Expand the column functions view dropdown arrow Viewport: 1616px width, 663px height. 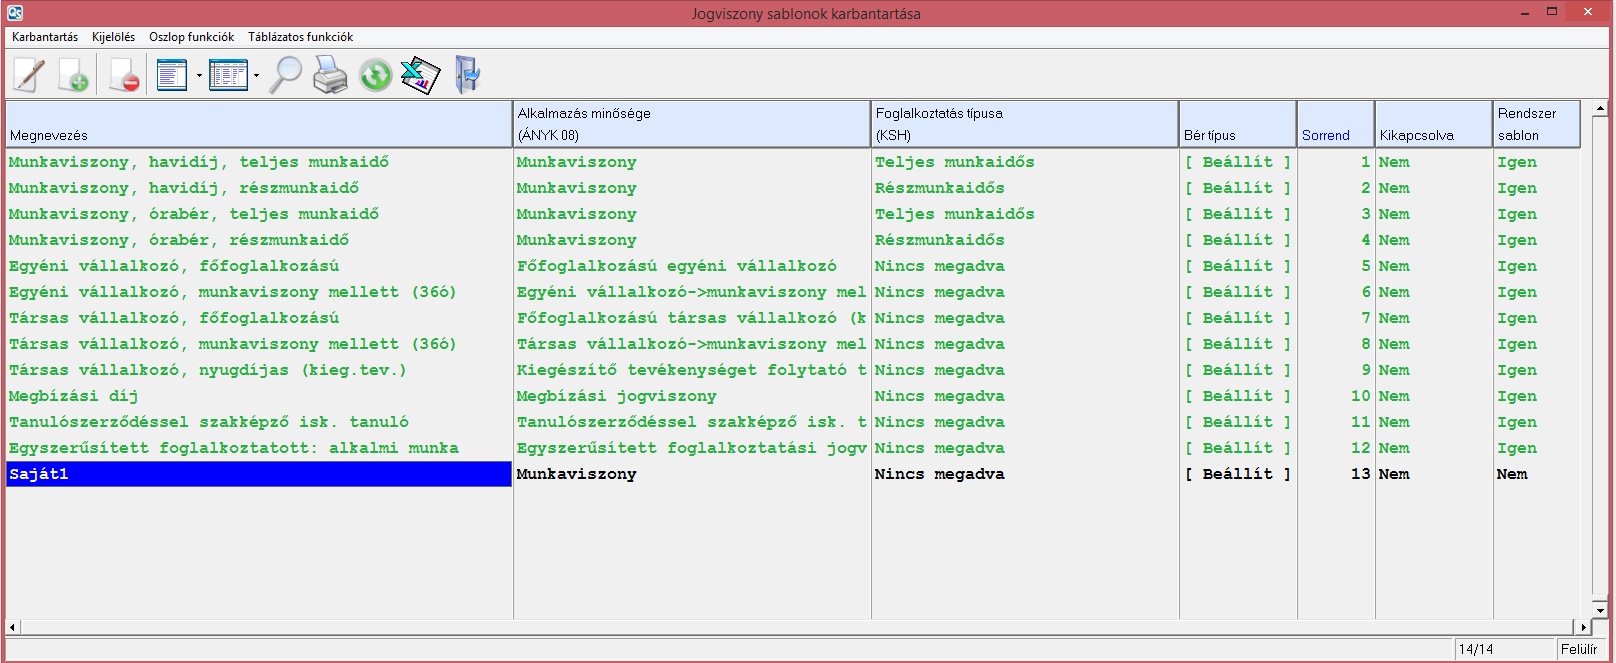pos(199,76)
